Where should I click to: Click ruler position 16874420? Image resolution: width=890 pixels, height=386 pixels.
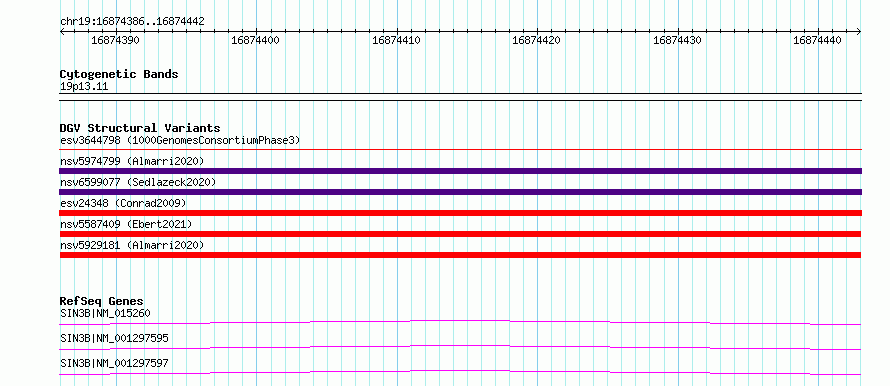coord(536,41)
